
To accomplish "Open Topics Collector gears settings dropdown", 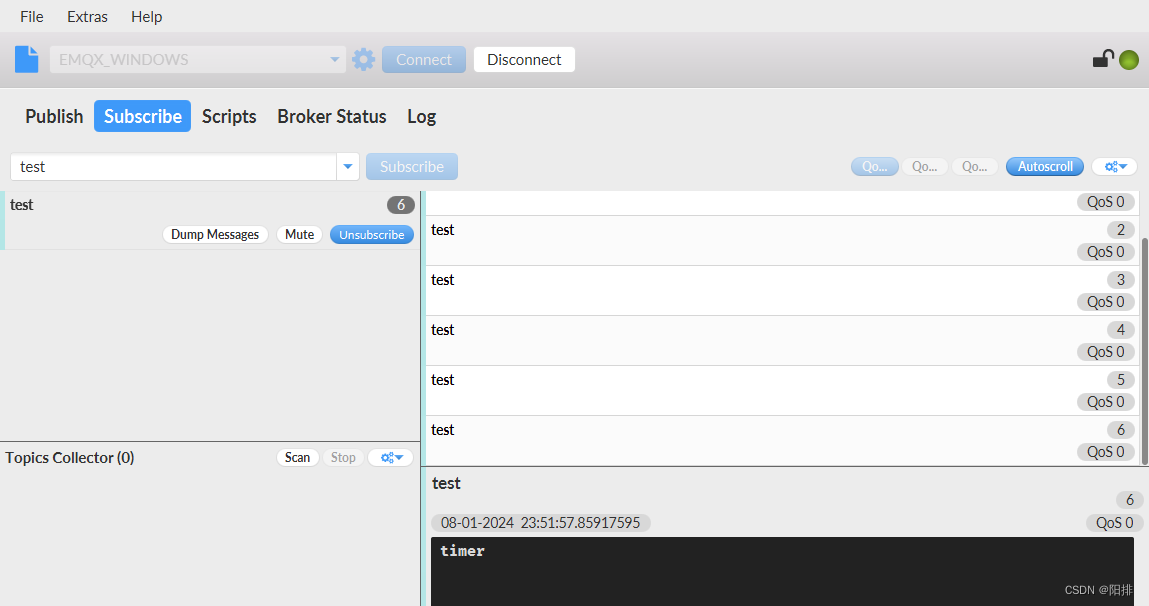I will pyautogui.click(x=391, y=457).
